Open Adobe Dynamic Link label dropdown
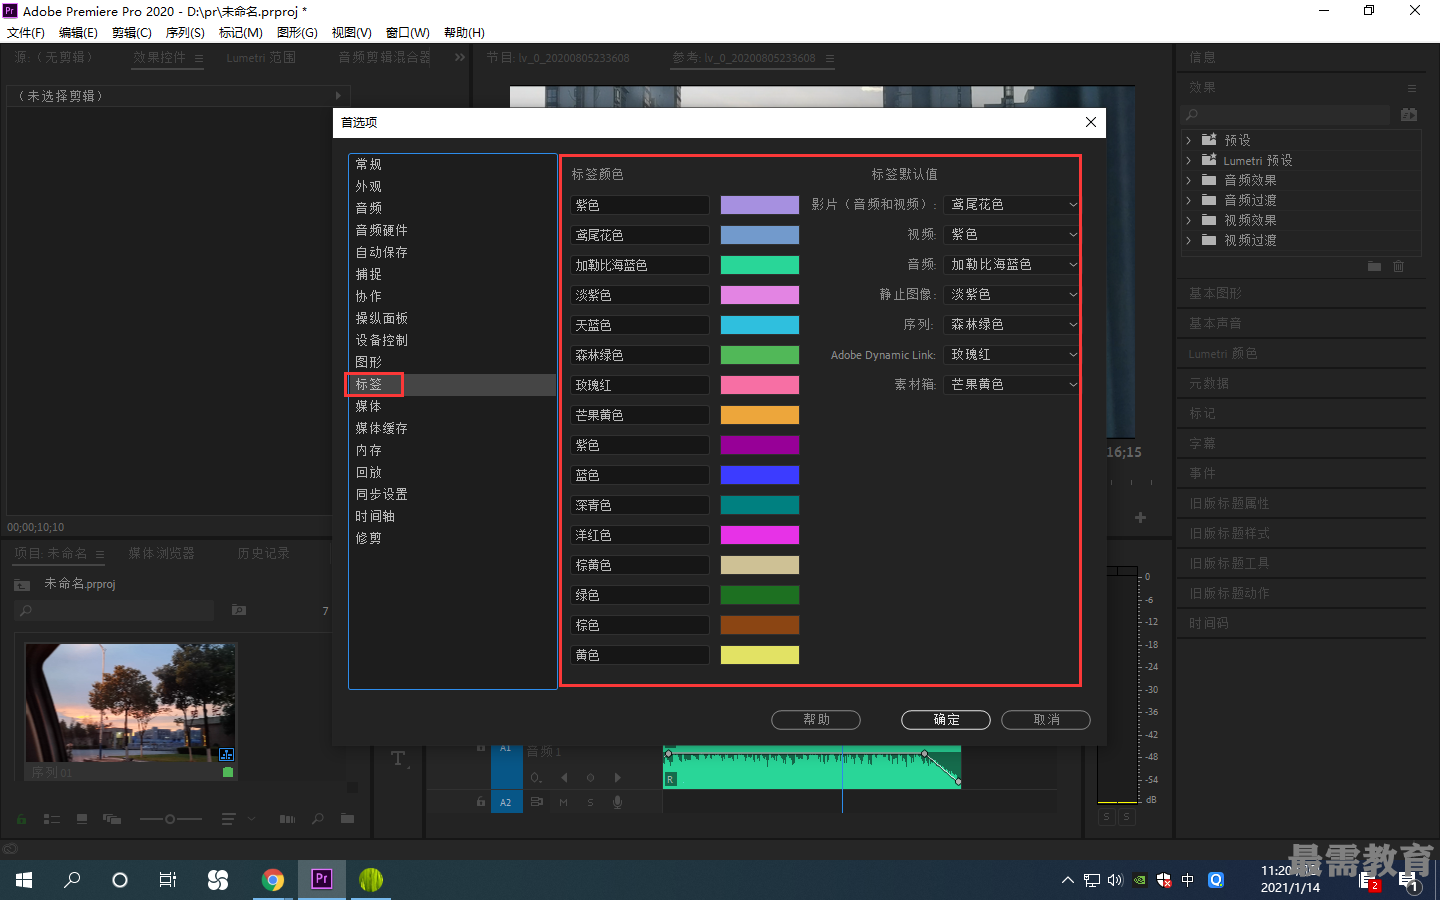Image resolution: width=1440 pixels, height=900 pixels. (x=1011, y=354)
